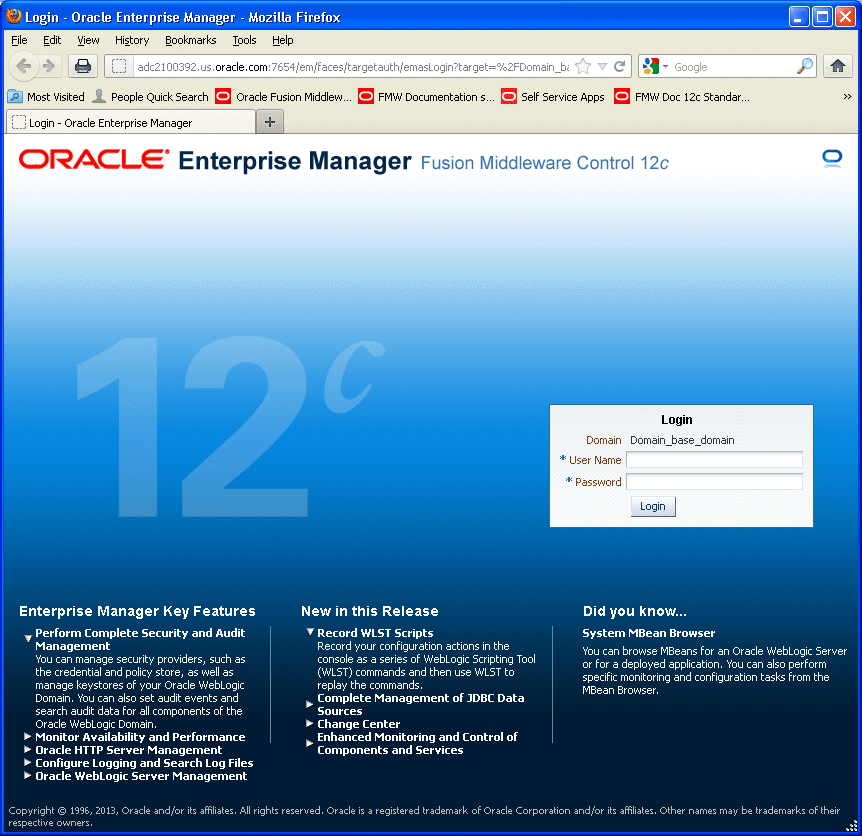Open the FMW Doc 12c Standard bookmark
Viewport: 862px width, 836px height.
[x=682, y=97]
